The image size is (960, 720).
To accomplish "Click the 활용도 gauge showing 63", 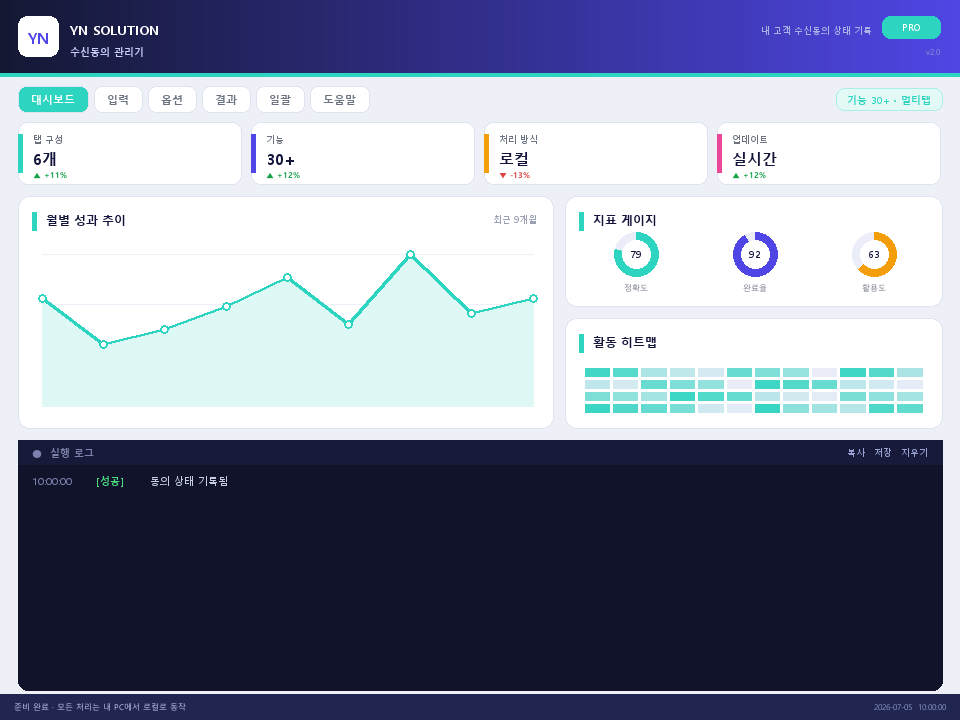I will tap(874, 255).
